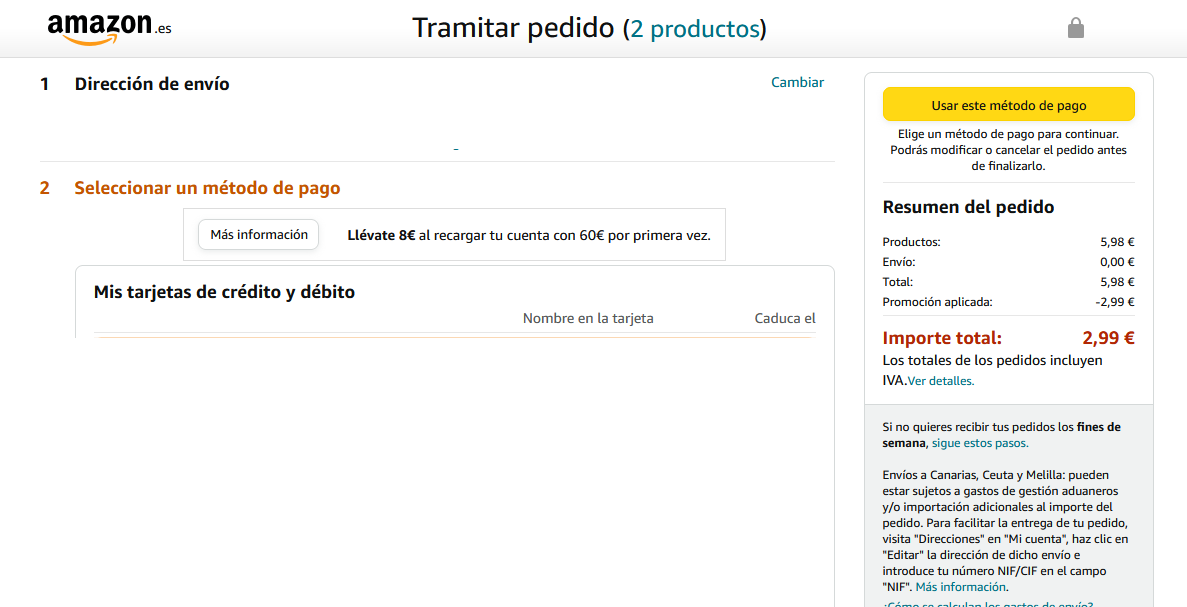This screenshot has width=1187, height=607.
Task: Click the "Llévate 8€" recharge promo text
Action: pyautogui.click(x=529, y=235)
